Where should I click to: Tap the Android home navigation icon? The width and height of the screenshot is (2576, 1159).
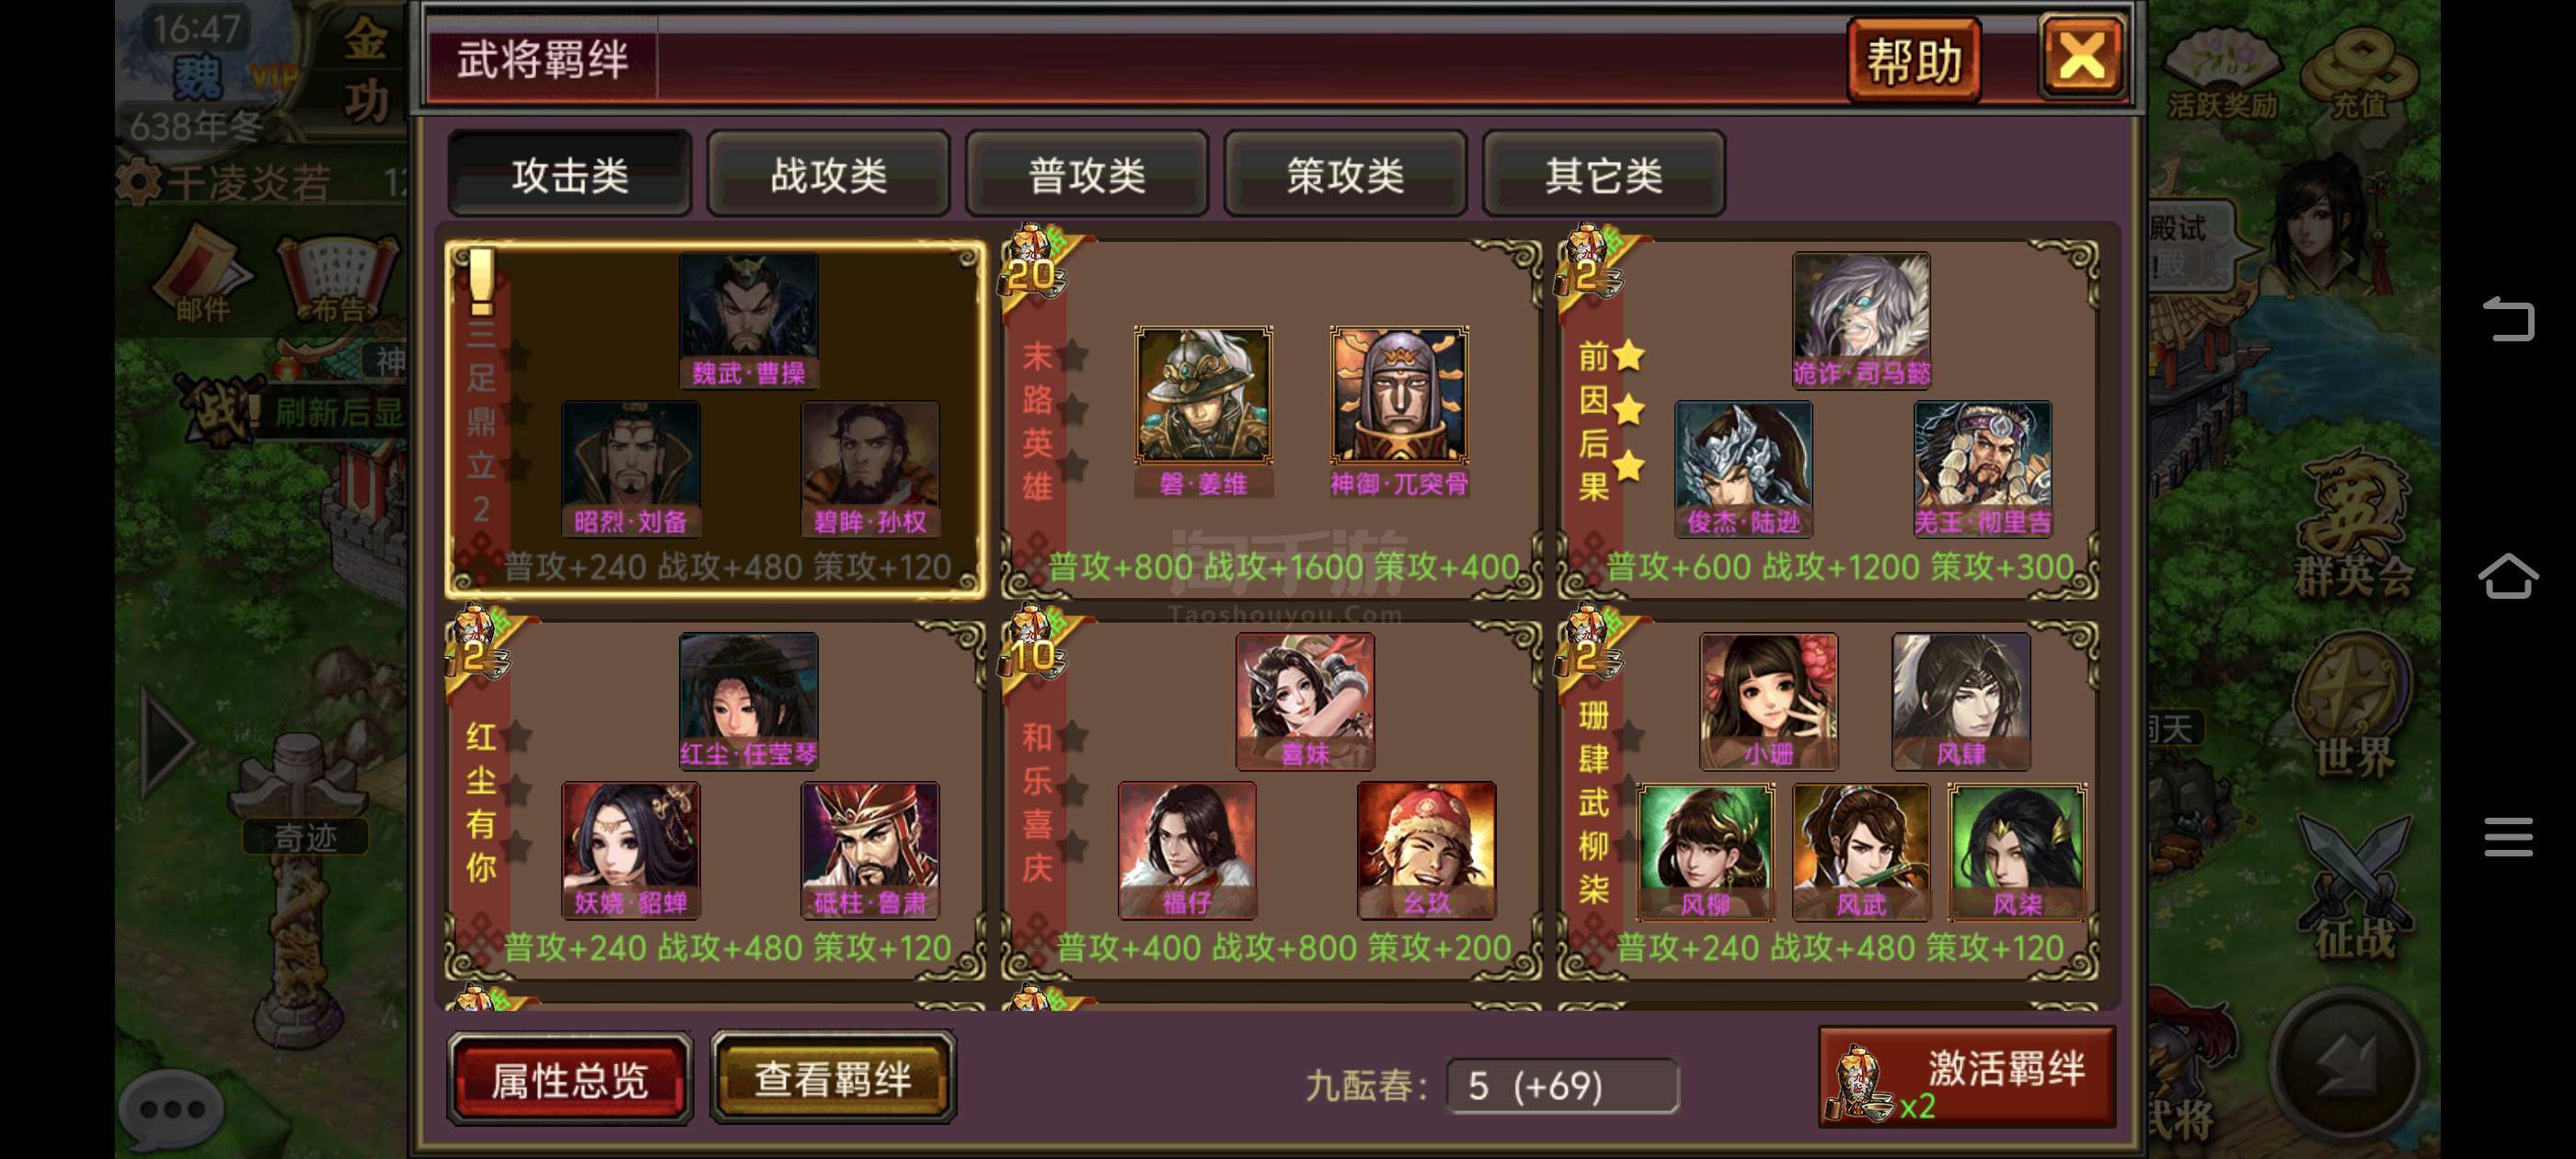tap(2508, 576)
